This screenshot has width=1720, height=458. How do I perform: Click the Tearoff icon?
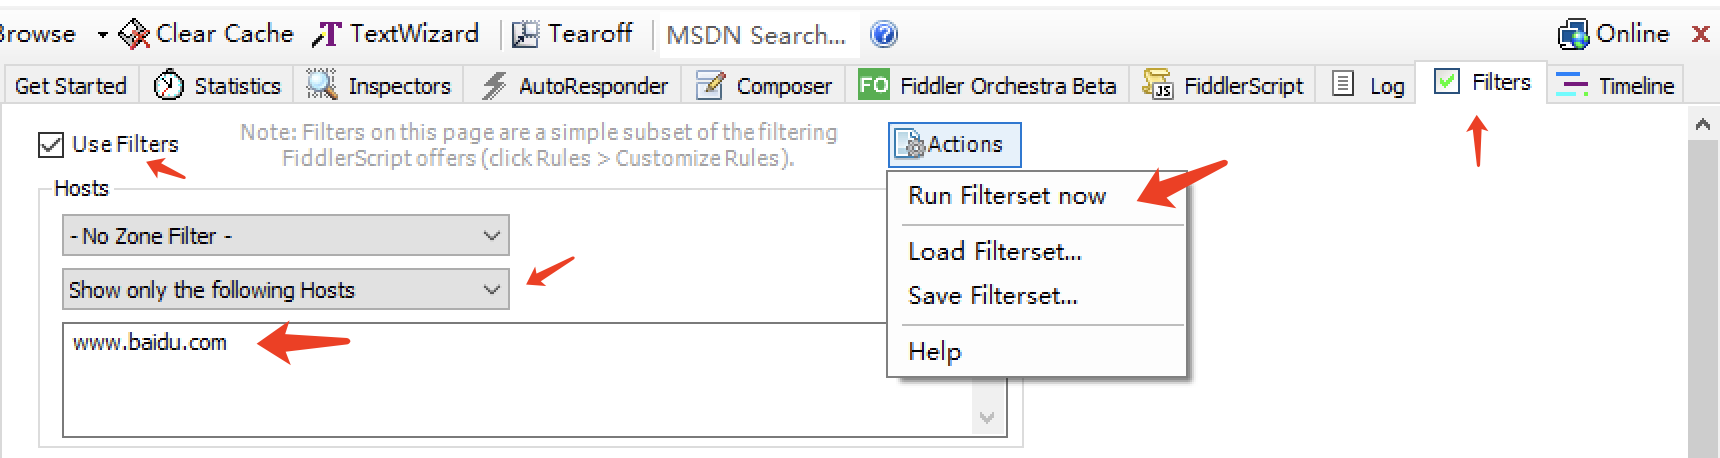(525, 35)
